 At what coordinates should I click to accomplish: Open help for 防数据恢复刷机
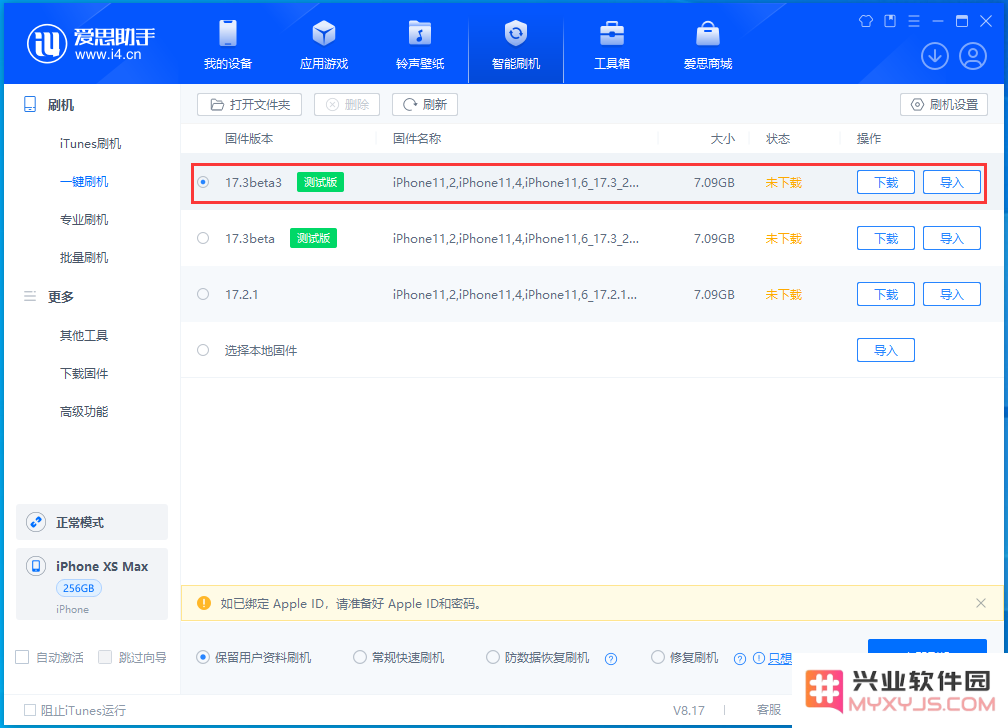[611, 659]
